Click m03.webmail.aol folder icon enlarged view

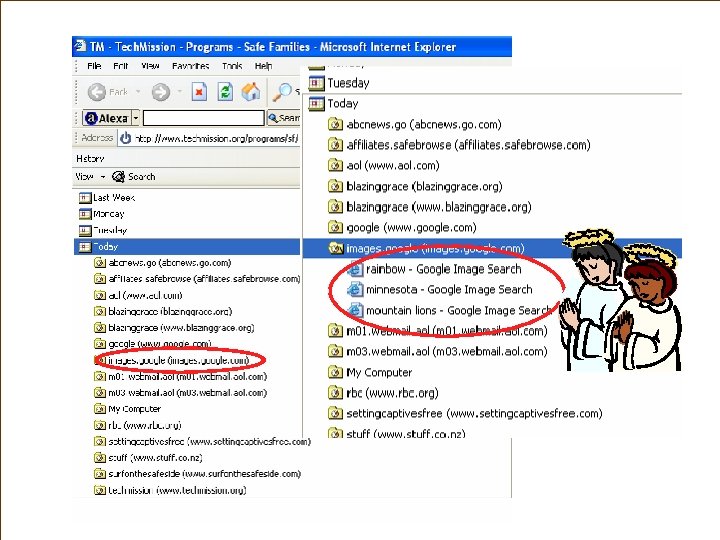335,352
